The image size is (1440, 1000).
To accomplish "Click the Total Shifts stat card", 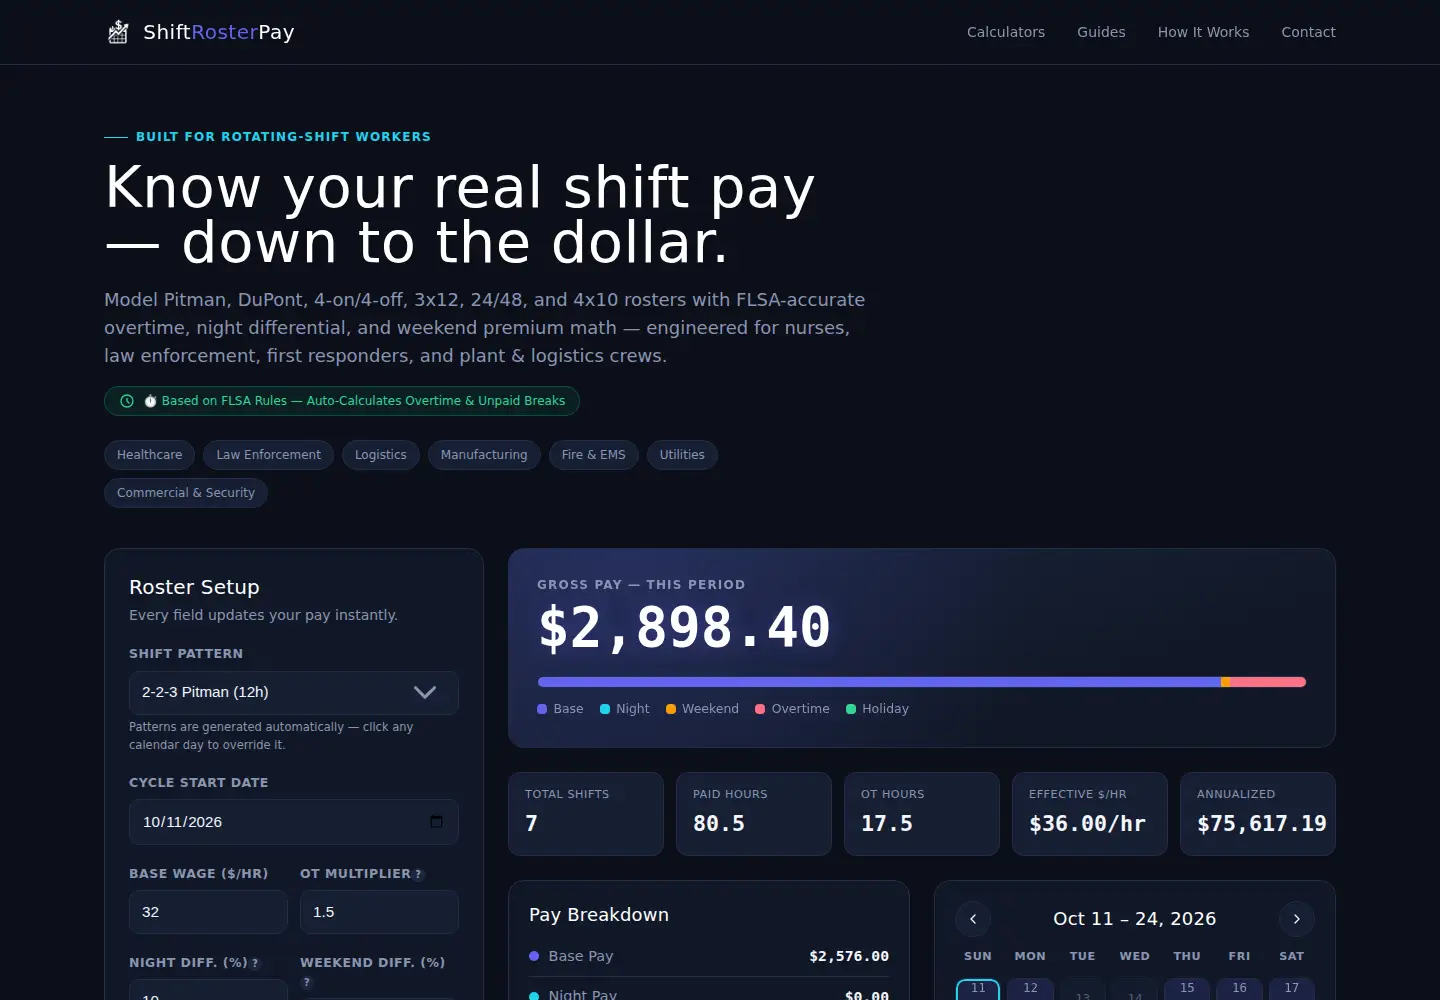I will (586, 814).
